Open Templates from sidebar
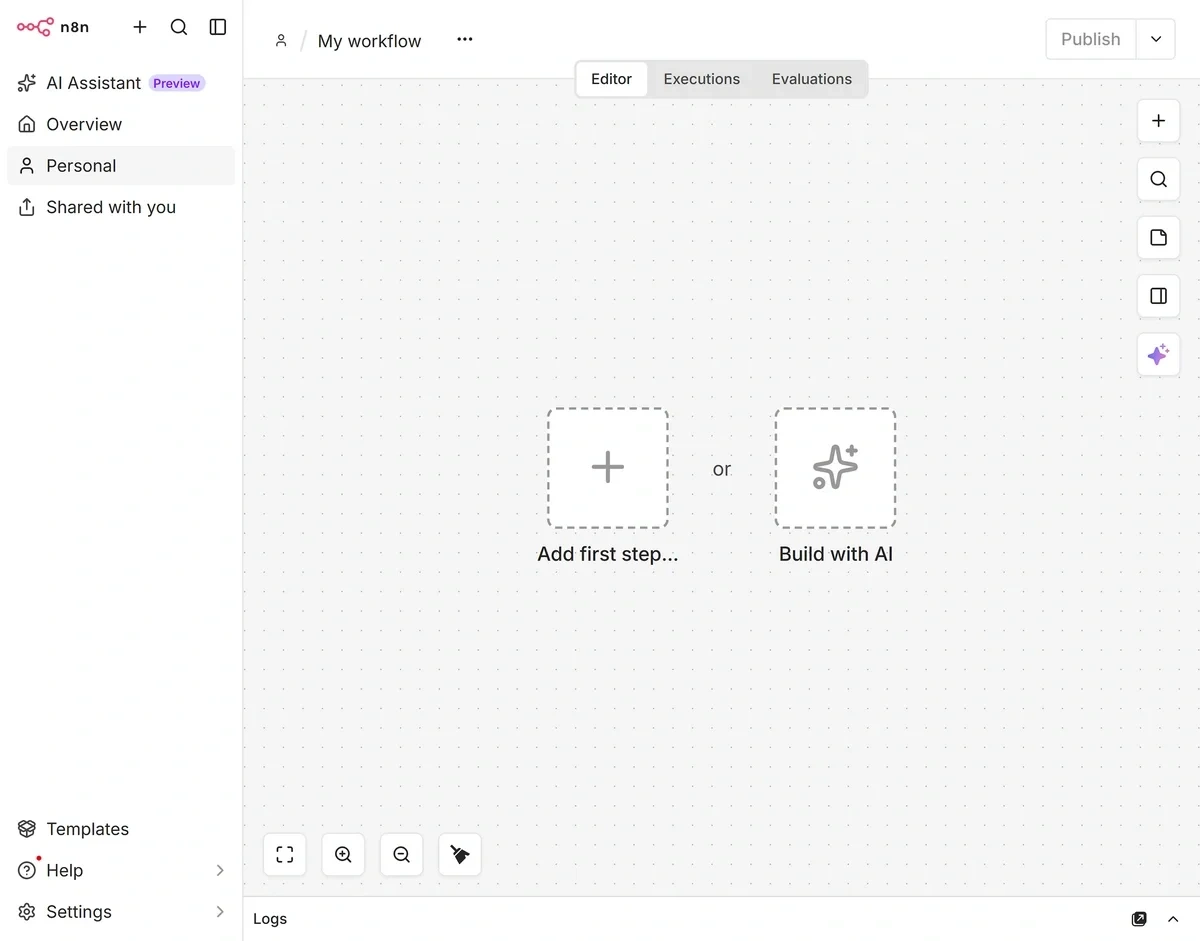Screen dimensions: 1200x941 coord(121,829)
